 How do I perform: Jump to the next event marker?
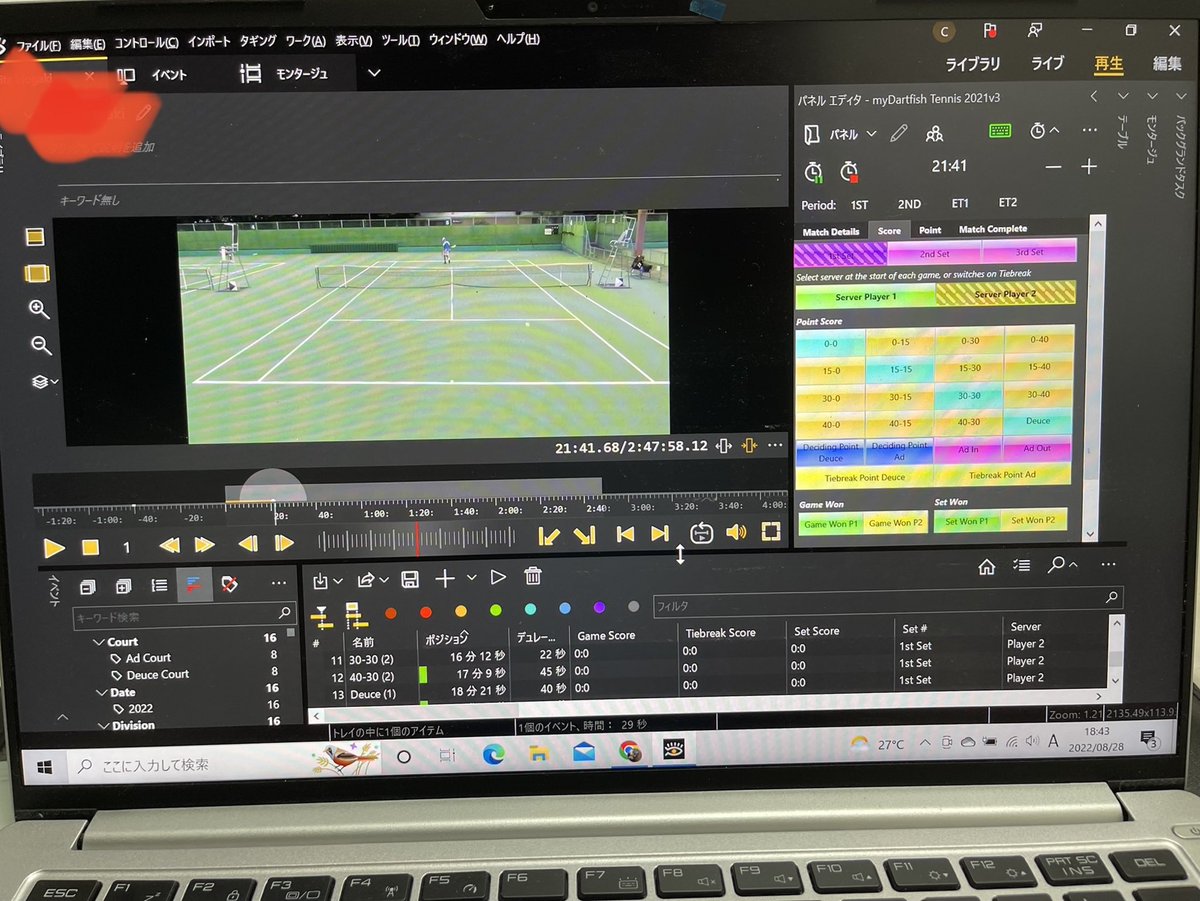[x=659, y=534]
